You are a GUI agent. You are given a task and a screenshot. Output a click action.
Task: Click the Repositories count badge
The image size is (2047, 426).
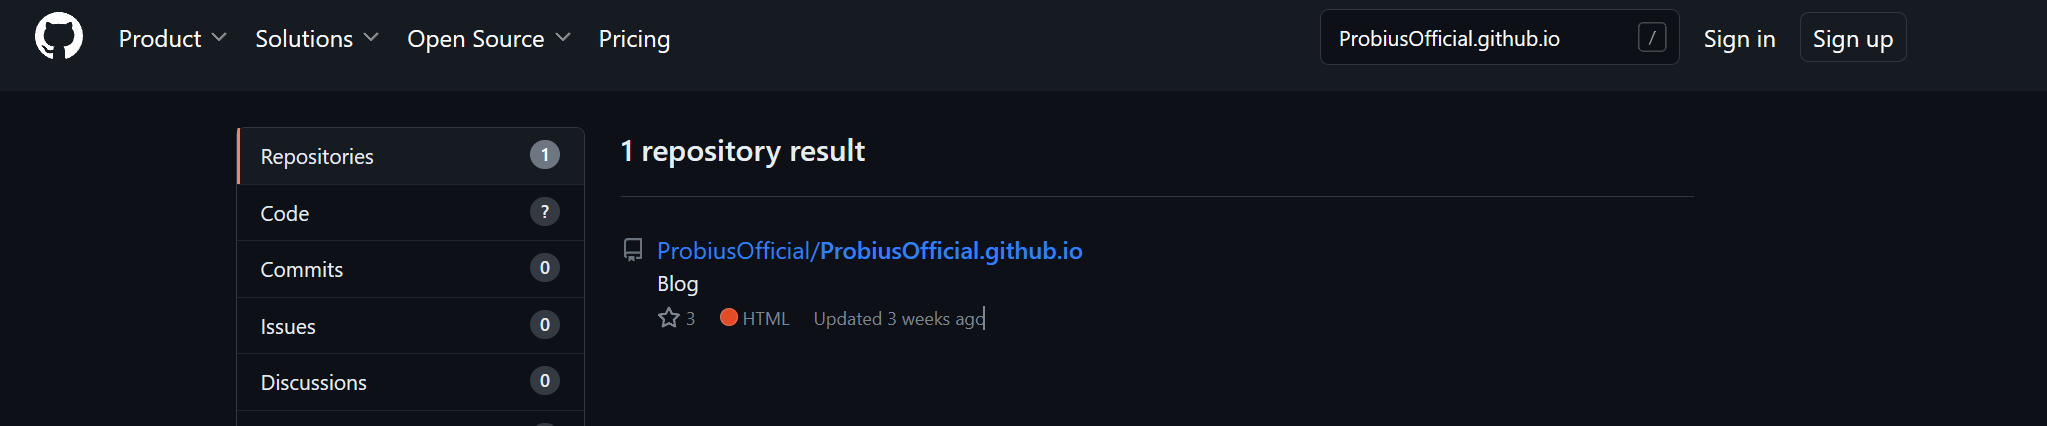click(544, 155)
